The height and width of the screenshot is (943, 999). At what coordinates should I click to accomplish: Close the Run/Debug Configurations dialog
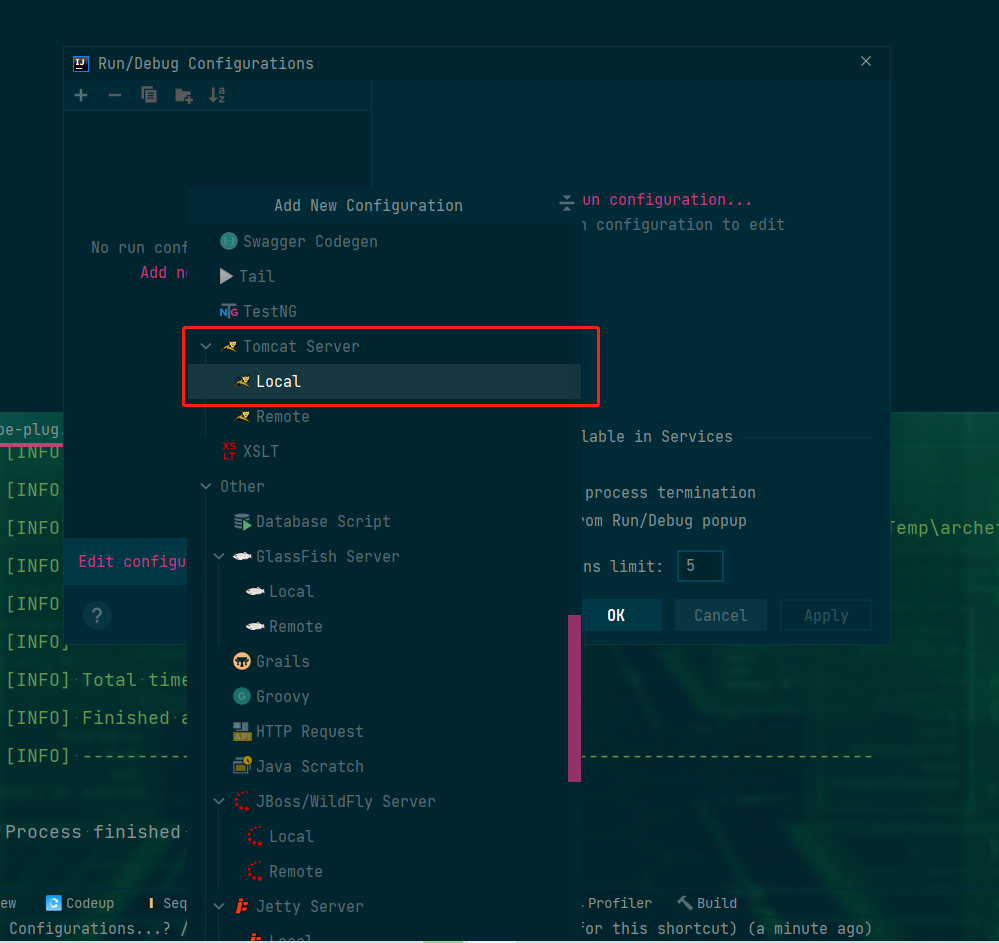[x=866, y=61]
